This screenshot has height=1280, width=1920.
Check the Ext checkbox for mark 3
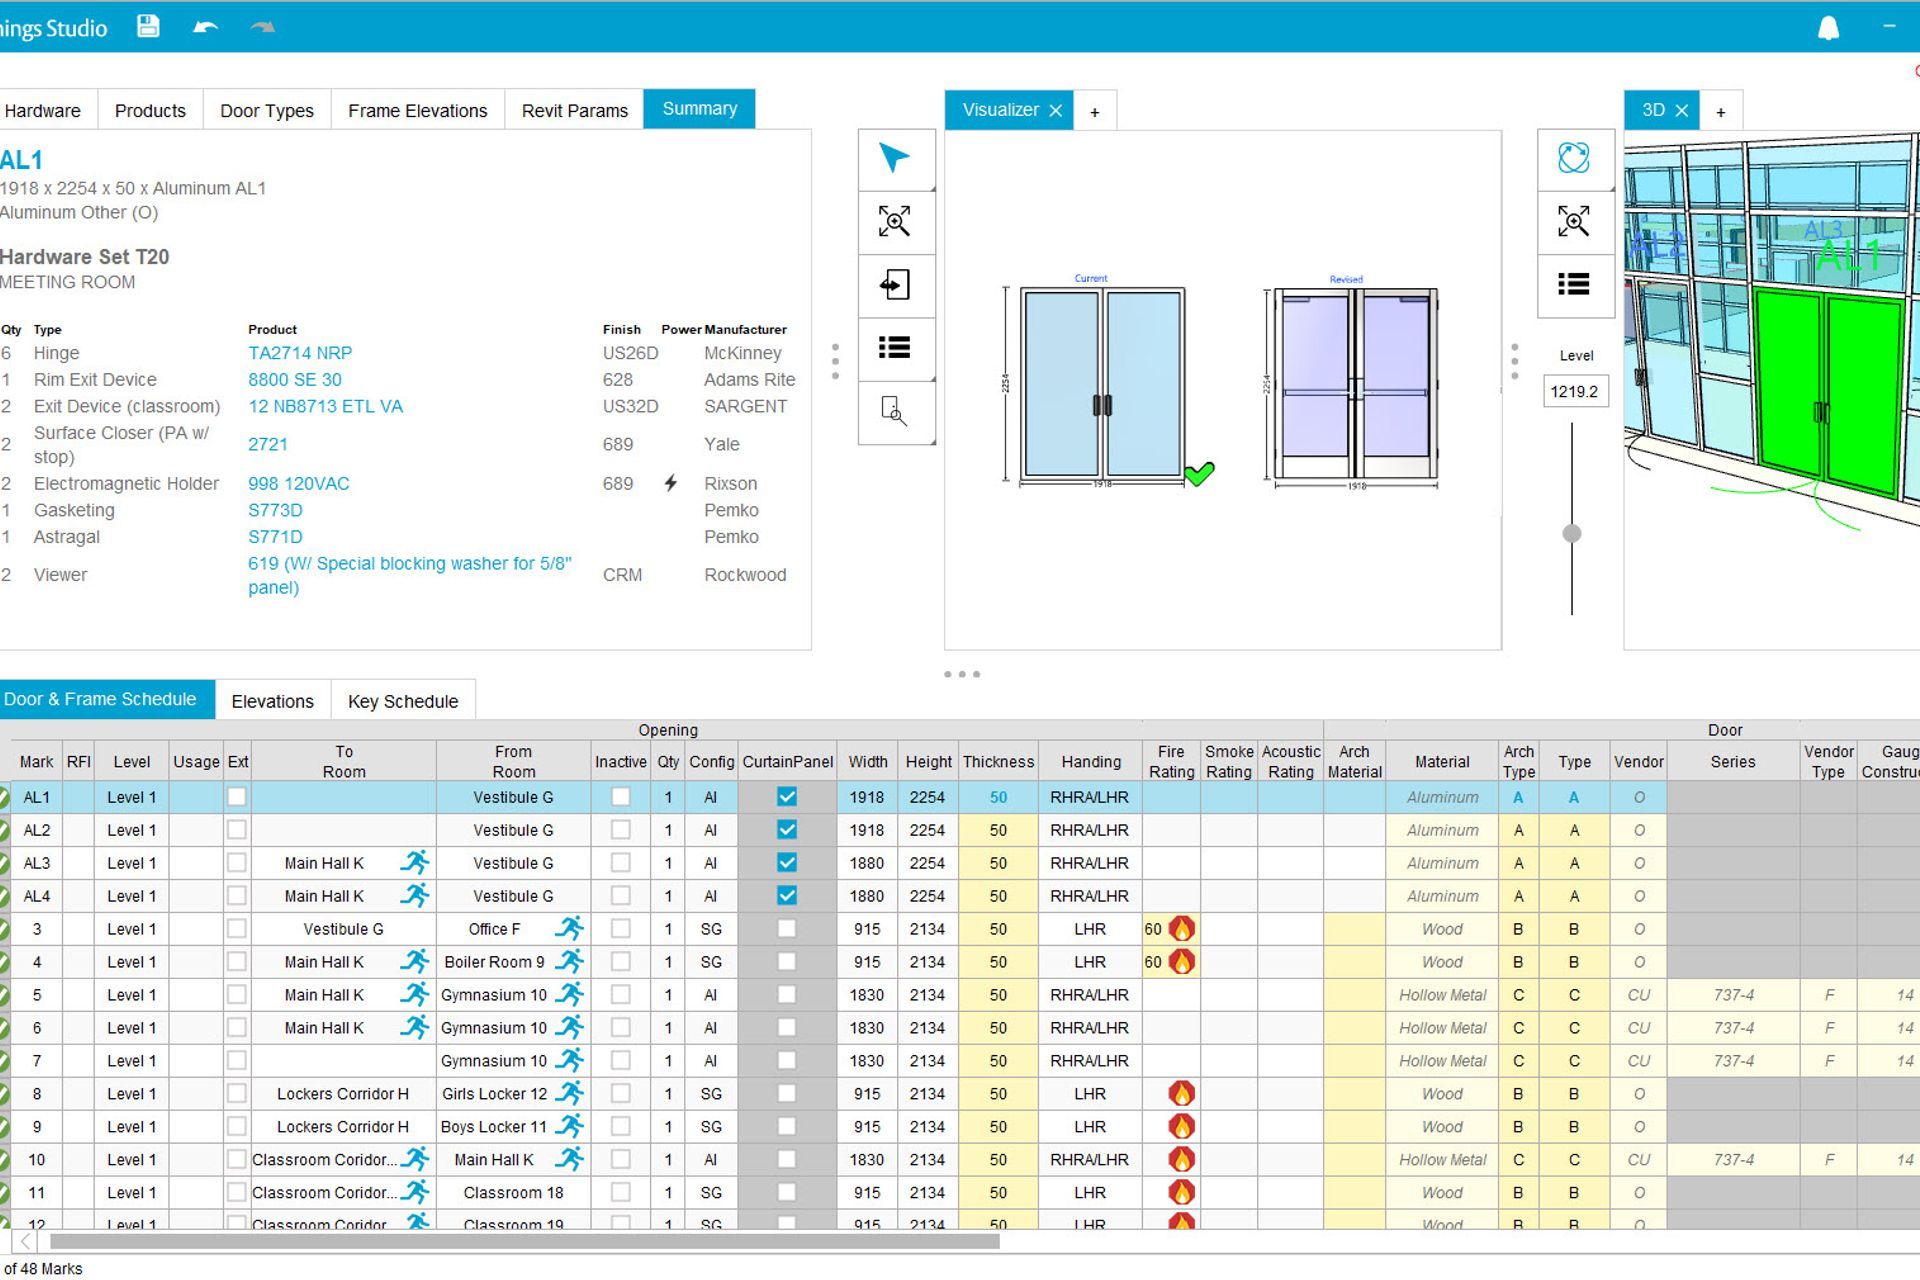237,929
